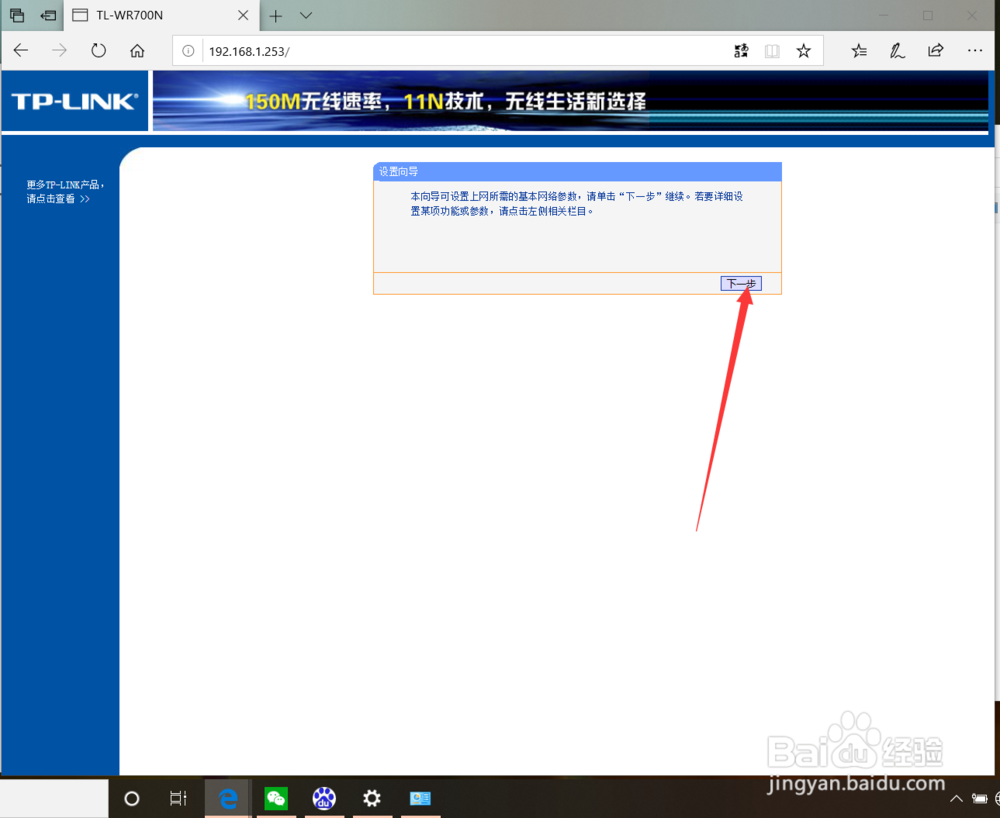
Task: Open a new browser tab
Action: pyautogui.click(x=276, y=16)
